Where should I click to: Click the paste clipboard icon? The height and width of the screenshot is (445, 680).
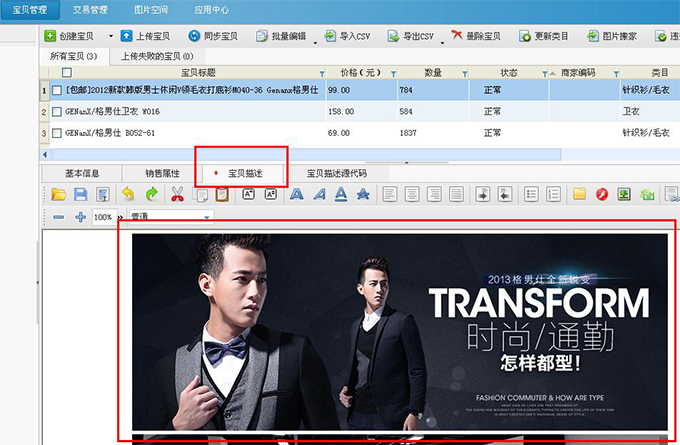pyautogui.click(x=222, y=194)
